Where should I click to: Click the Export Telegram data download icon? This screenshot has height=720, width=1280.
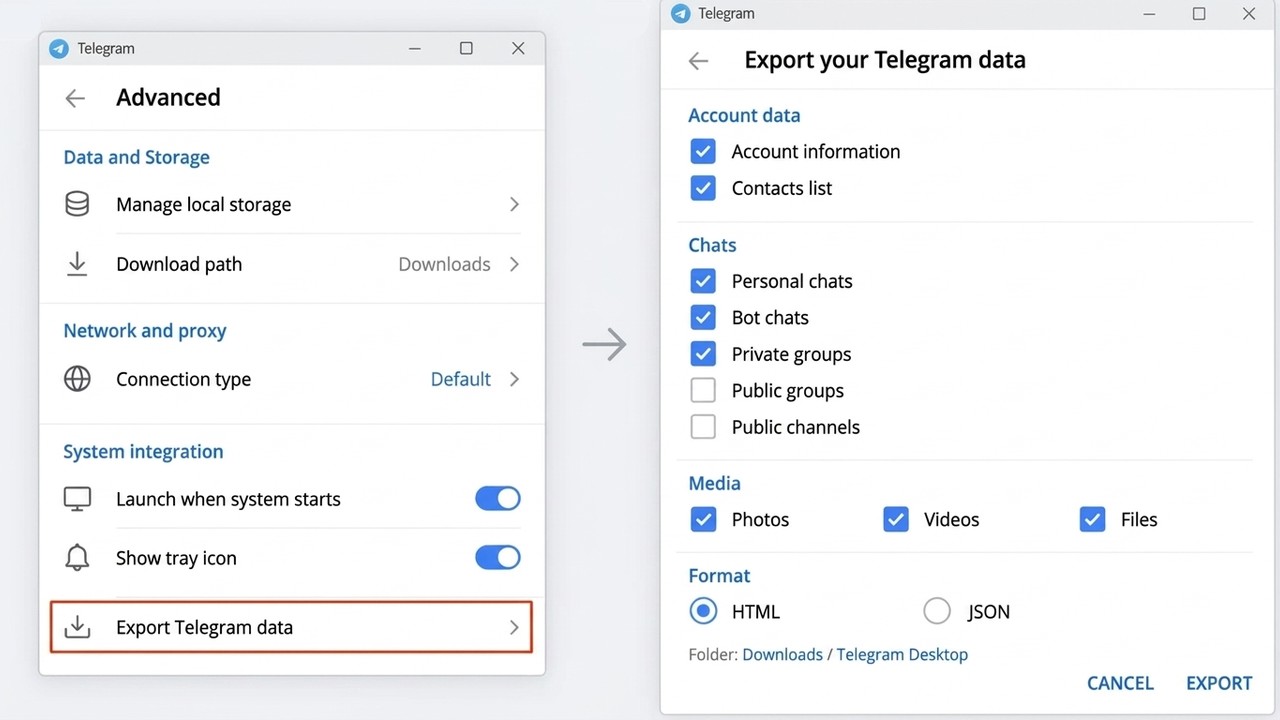pyautogui.click(x=77, y=627)
